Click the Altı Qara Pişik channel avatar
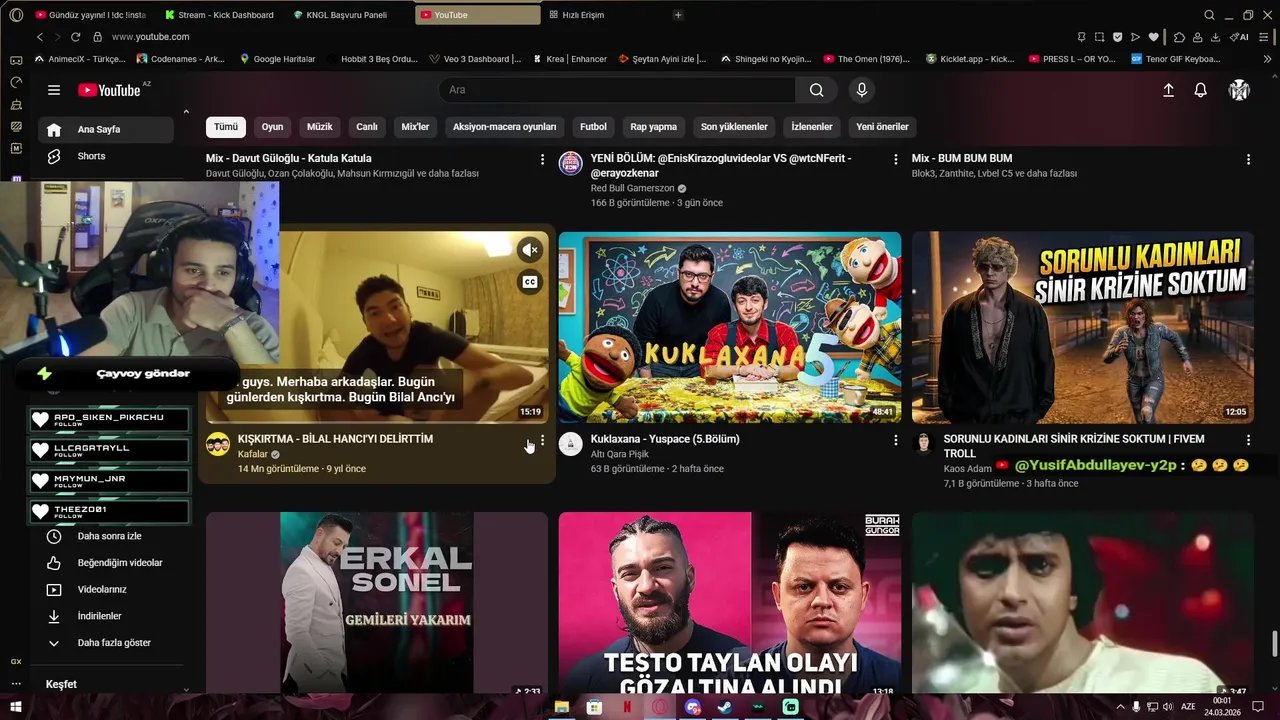Screen dimensions: 1280x720 tap(570, 444)
